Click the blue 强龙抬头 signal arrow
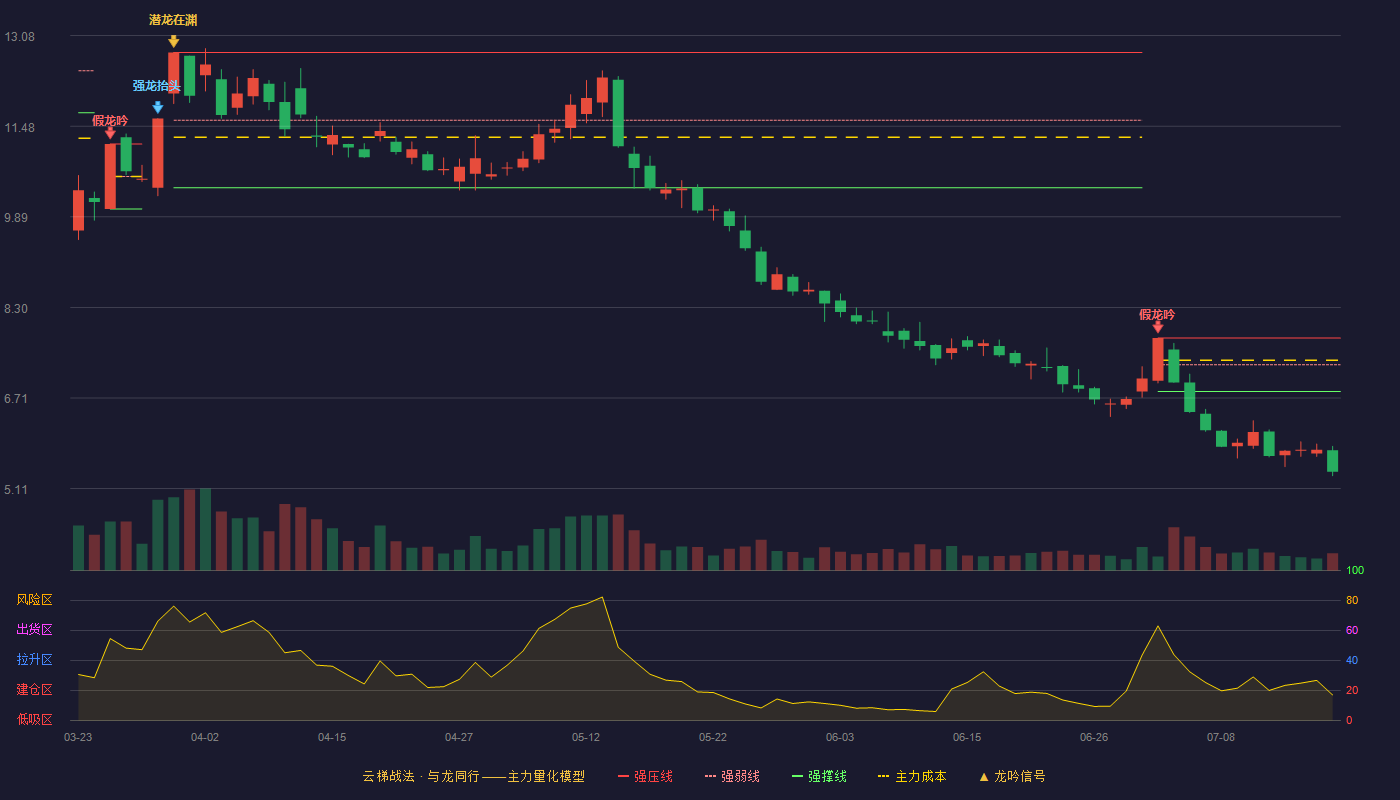1400x800 pixels. click(157, 107)
